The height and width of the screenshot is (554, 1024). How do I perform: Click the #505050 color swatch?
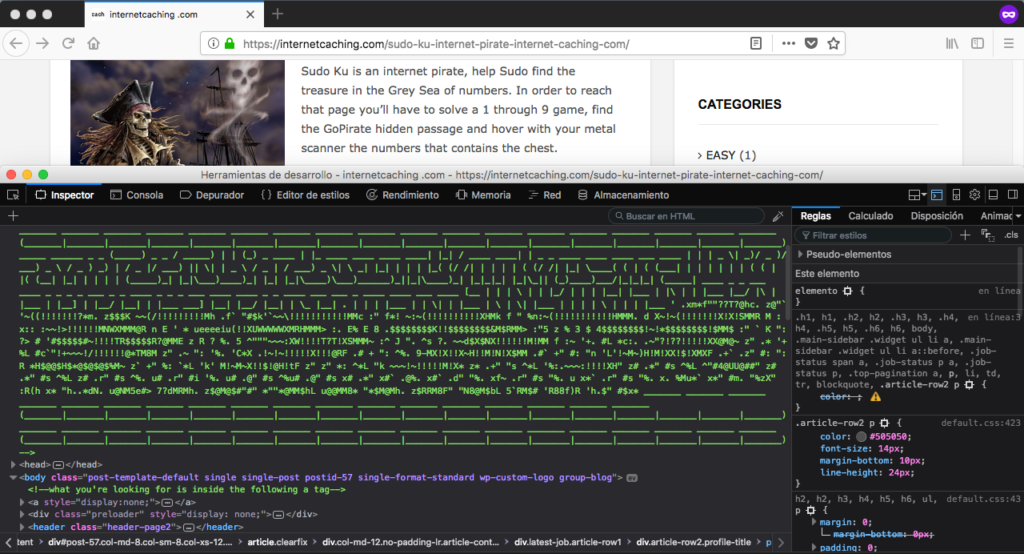pos(861,436)
